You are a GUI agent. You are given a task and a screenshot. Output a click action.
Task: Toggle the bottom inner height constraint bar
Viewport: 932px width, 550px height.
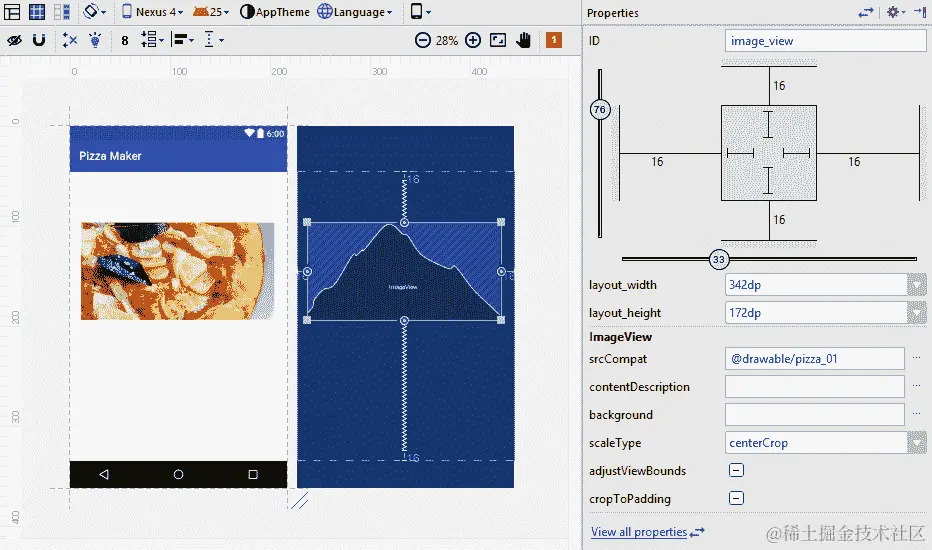[x=769, y=180]
